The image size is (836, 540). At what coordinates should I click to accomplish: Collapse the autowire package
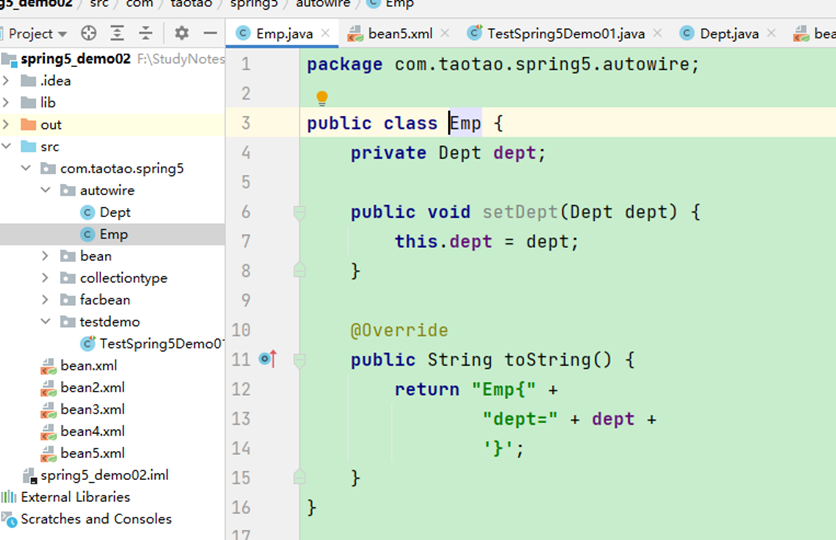(x=46, y=190)
